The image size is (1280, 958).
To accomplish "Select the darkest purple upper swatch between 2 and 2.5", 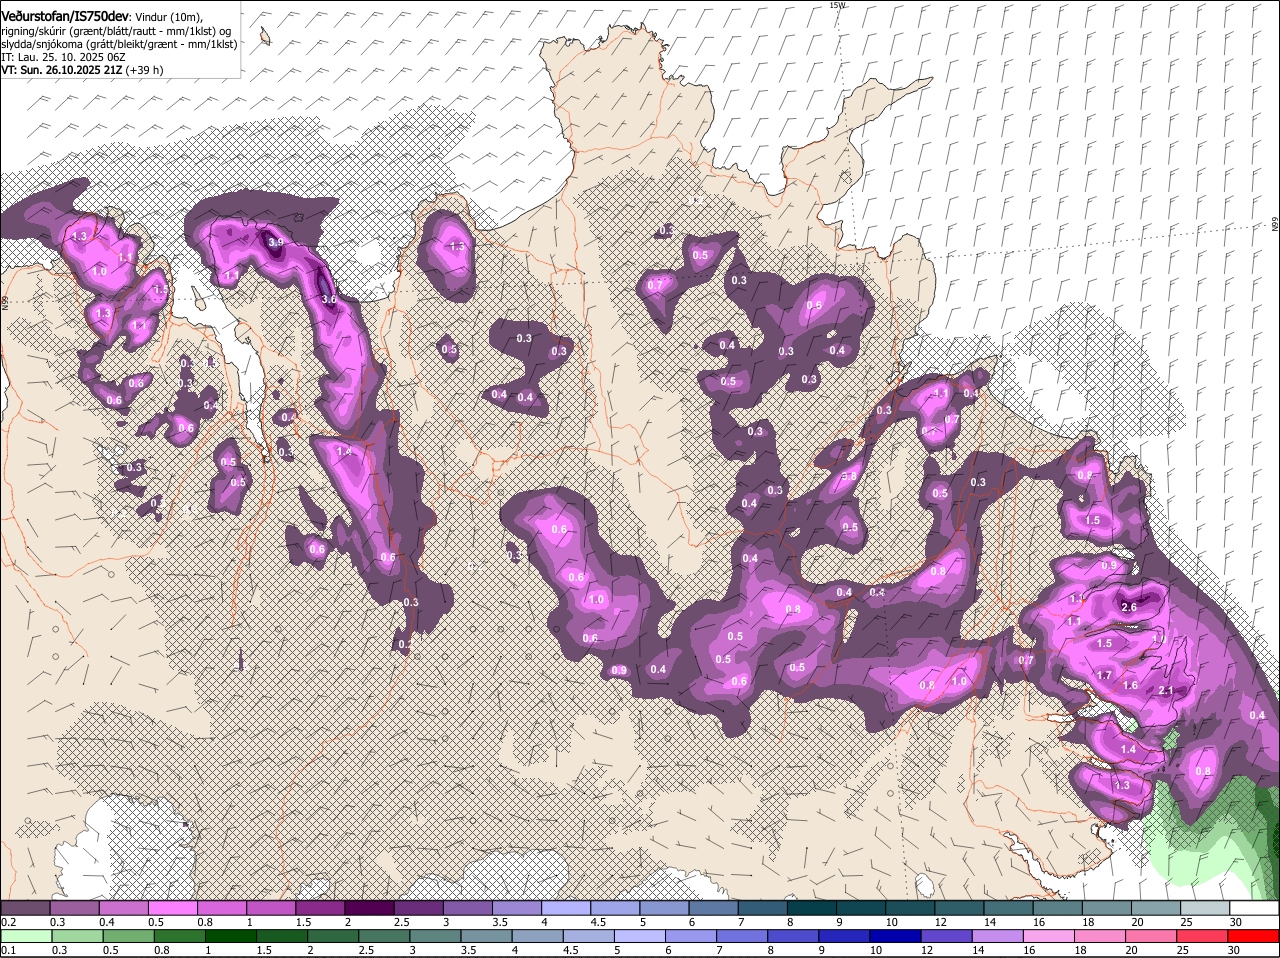I will pyautogui.click(x=369, y=908).
